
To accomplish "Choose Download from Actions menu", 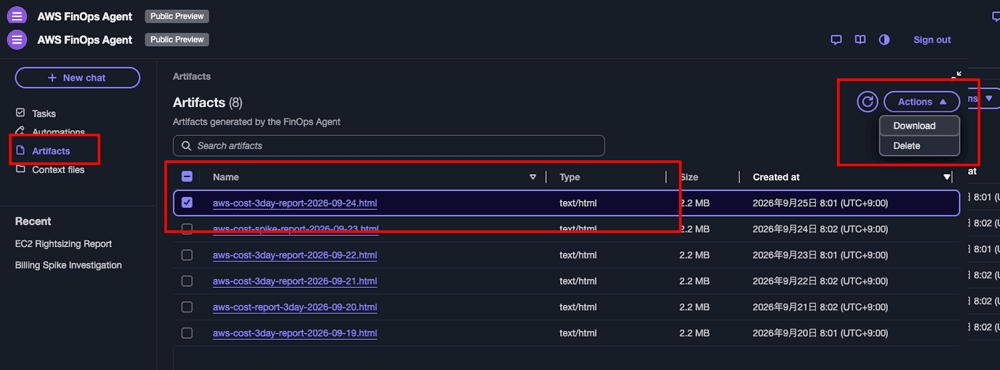I will click(919, 126).
